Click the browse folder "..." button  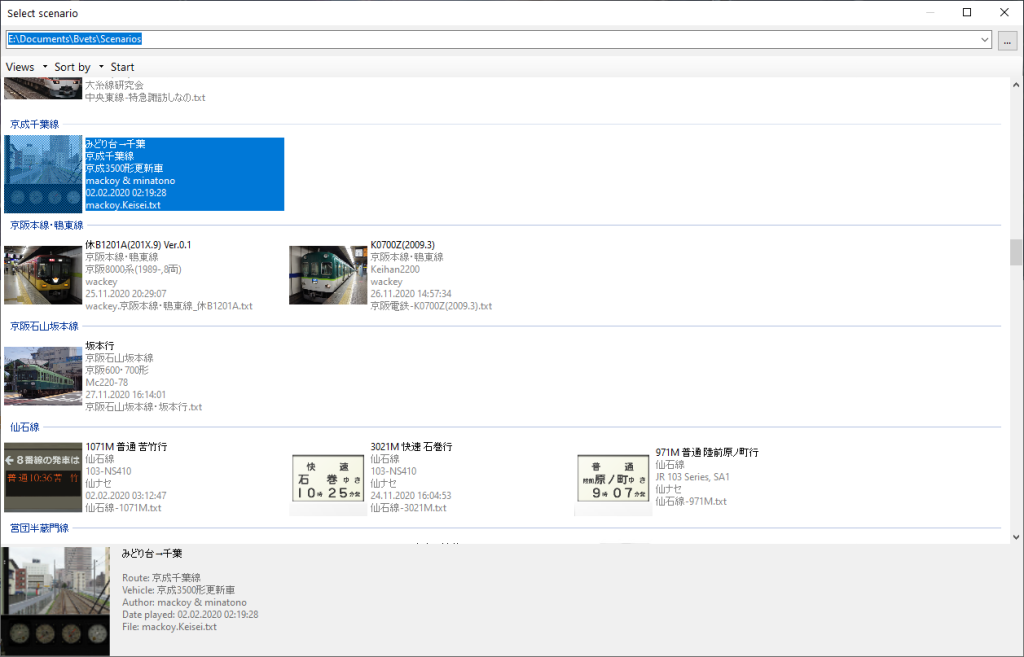point(1007,40)
